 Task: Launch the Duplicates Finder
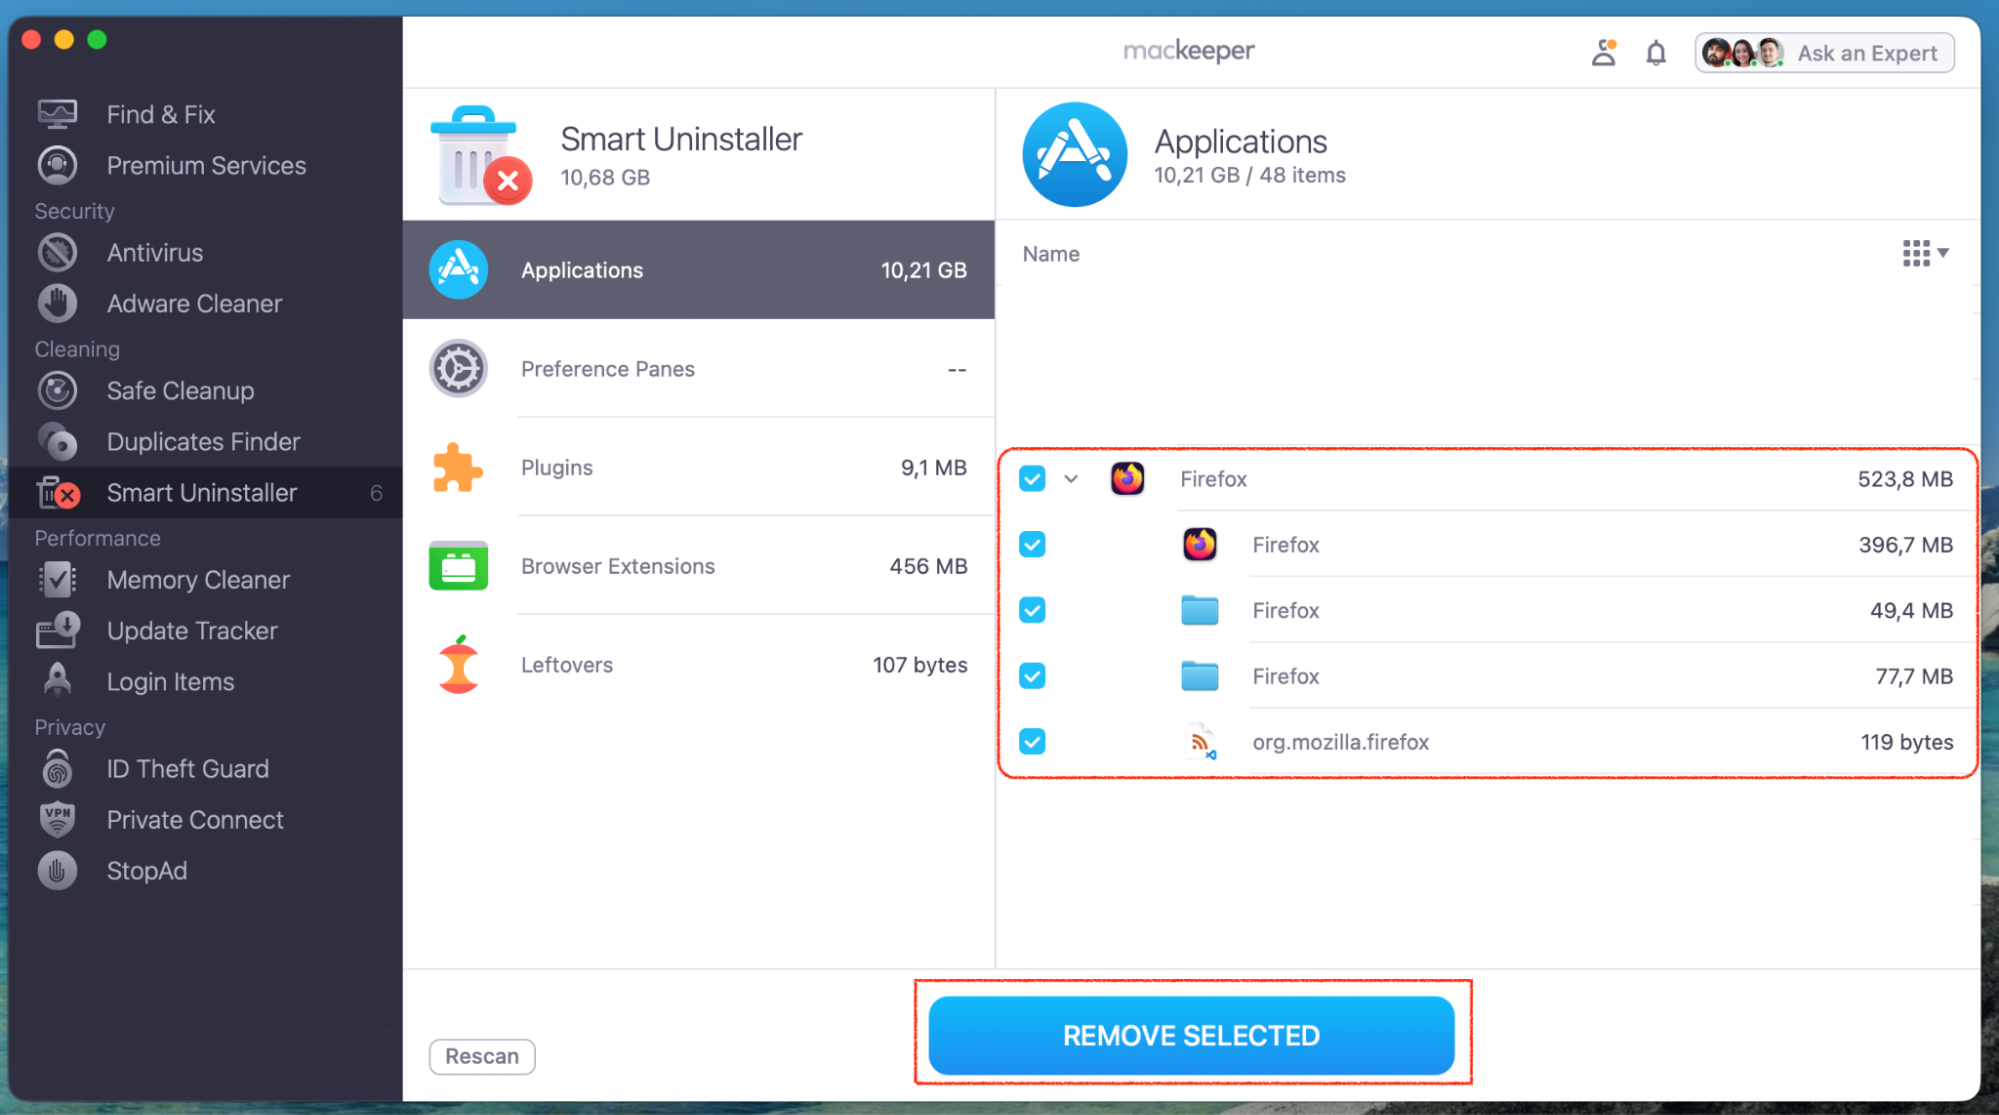click(x=203, y=441)
